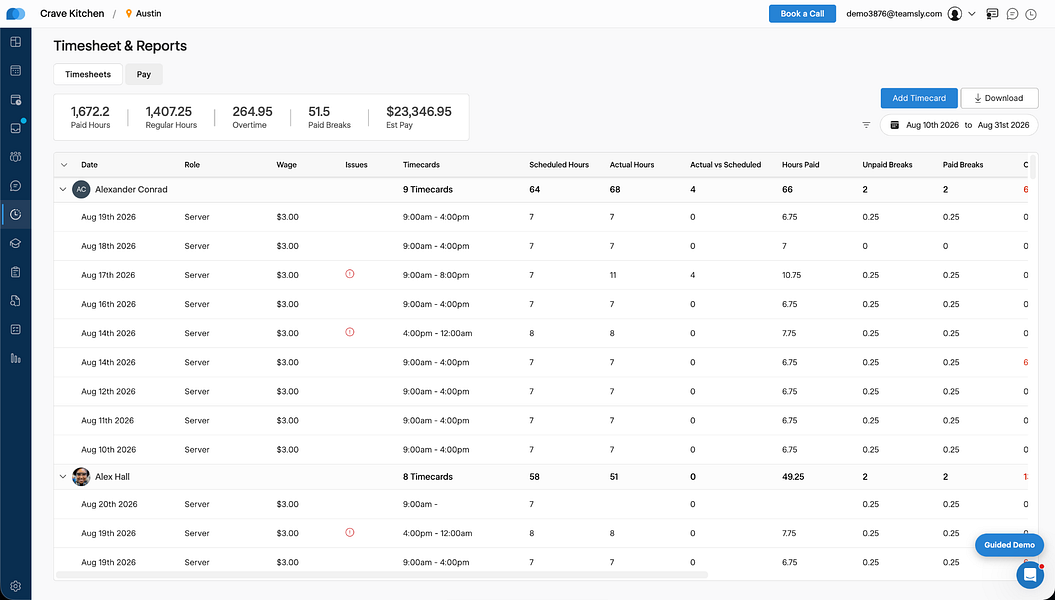
Task: Switch to the Pay tab
Action: point(143,74)
